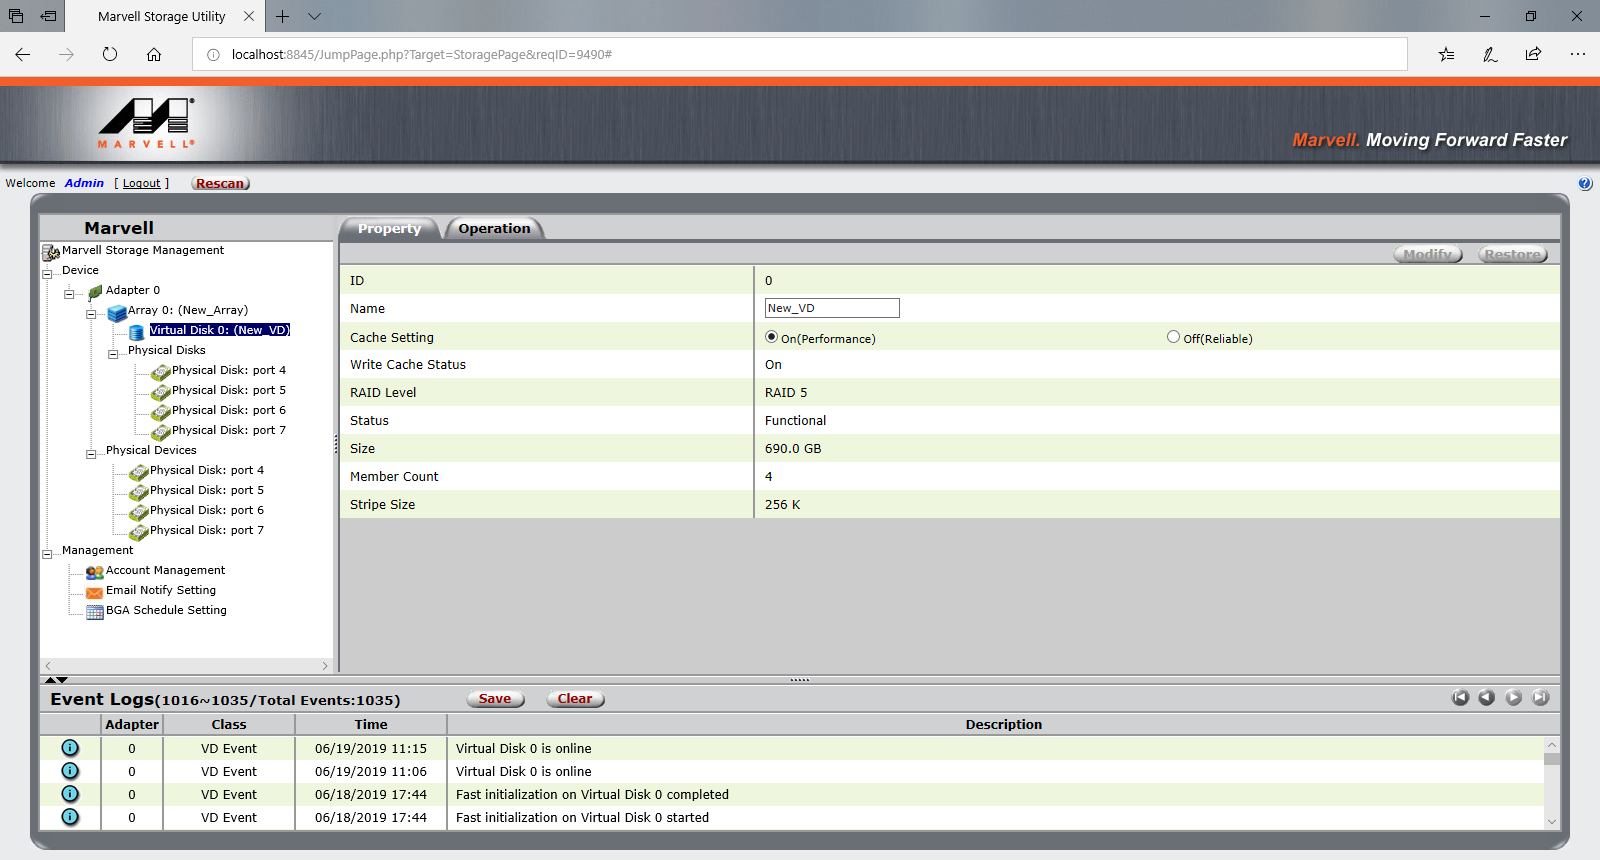This screenshot has height=860, width=1600.
Task: Click the browser address bar
Action: pos(800,54)
